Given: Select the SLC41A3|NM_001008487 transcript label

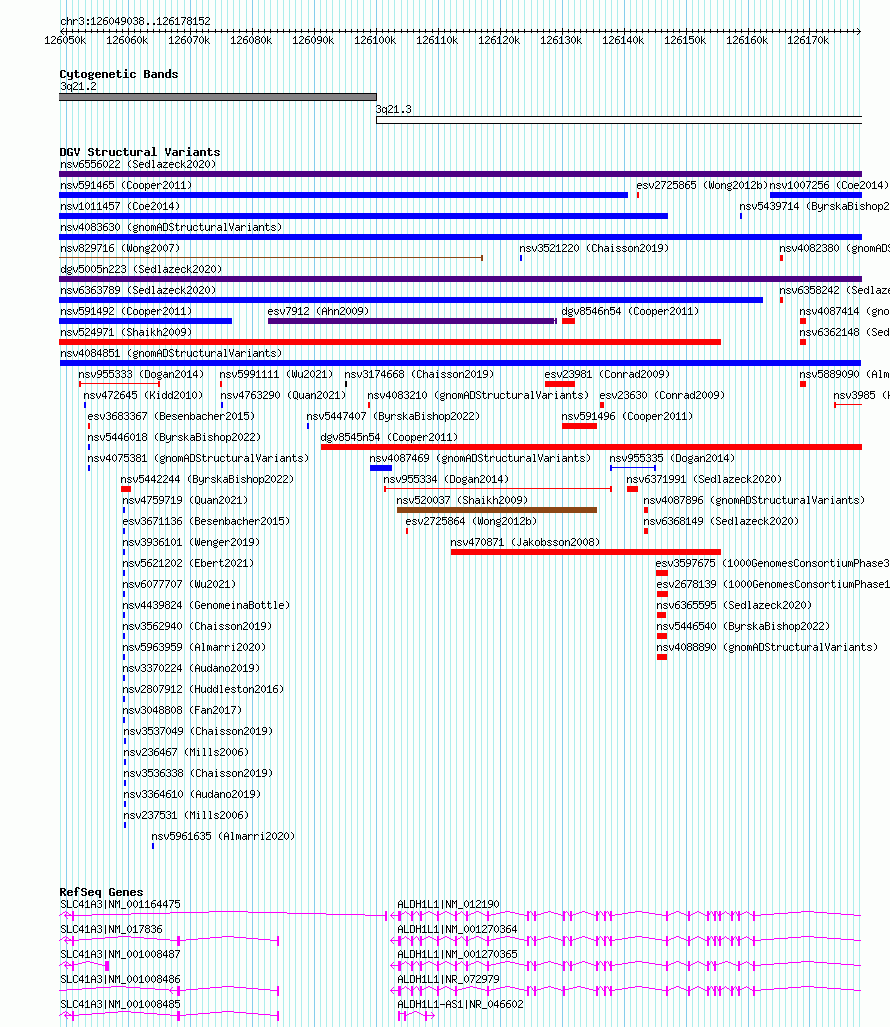Looking at the screenshot, I should (120, 954).
